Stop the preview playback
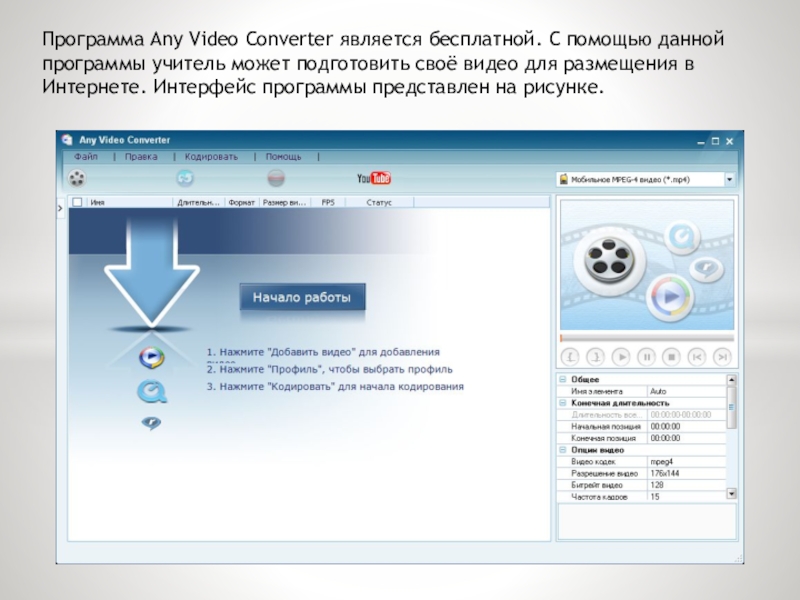 coord(671,357)
